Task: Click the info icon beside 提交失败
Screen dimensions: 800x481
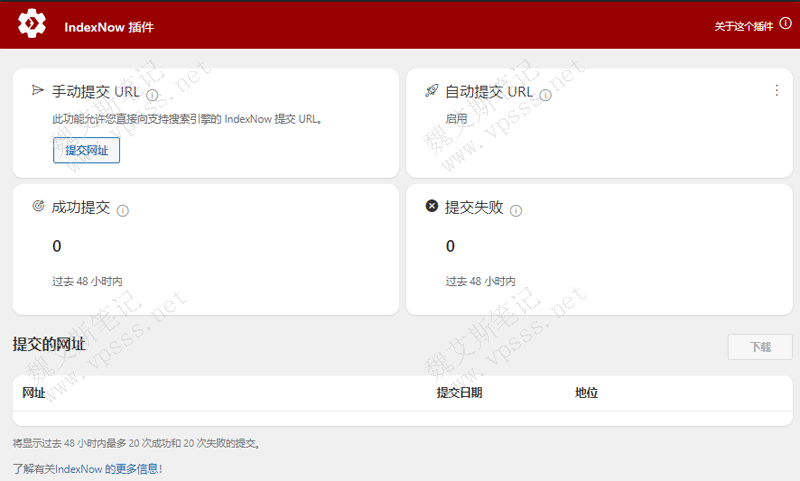Action: (516, 211)
